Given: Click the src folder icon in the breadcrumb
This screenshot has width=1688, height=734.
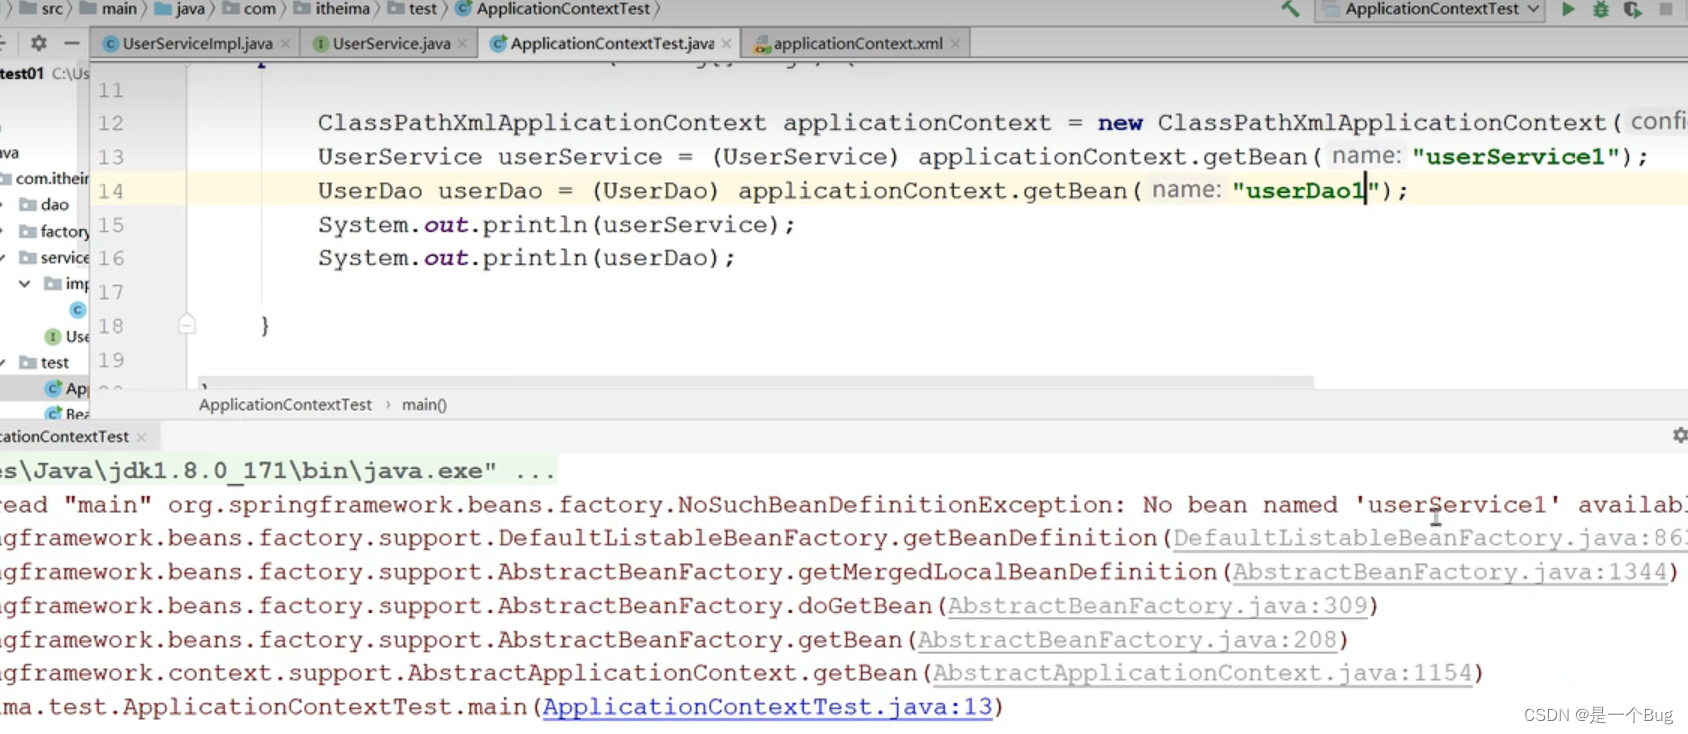Looking at the screenshot, I should pyautogui.click(x=27, y=9).
